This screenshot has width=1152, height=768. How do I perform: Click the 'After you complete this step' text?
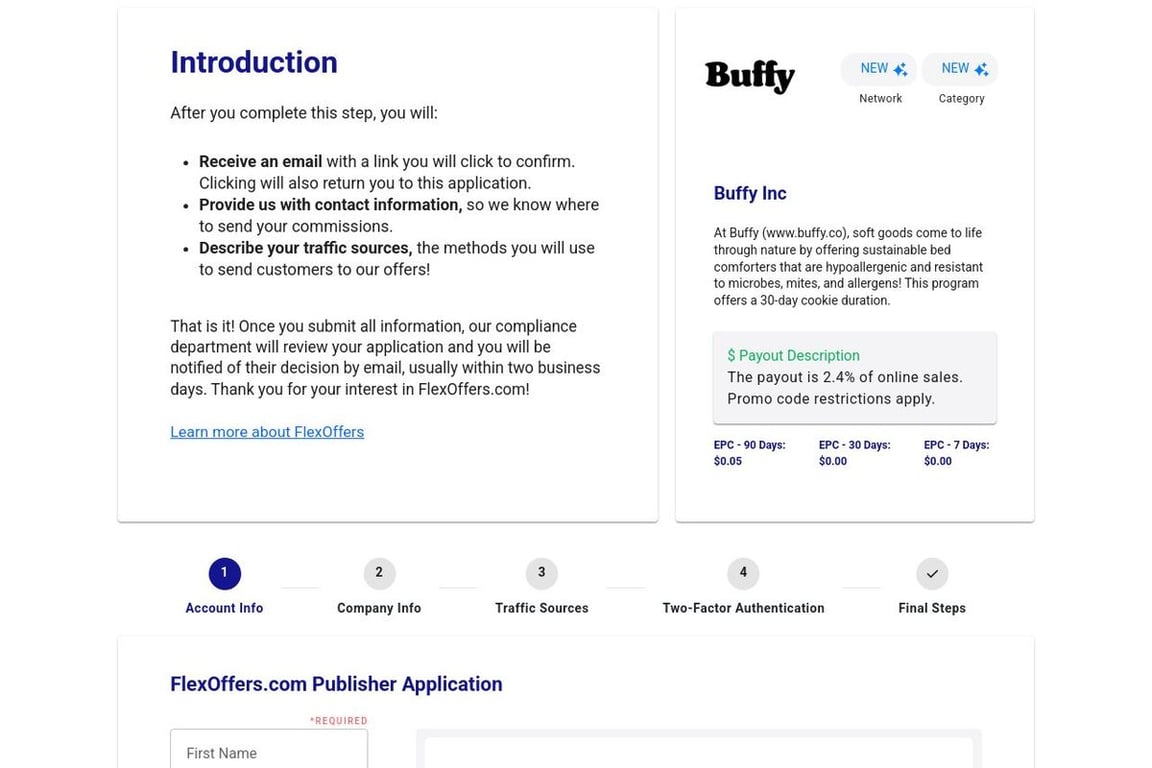303,113
